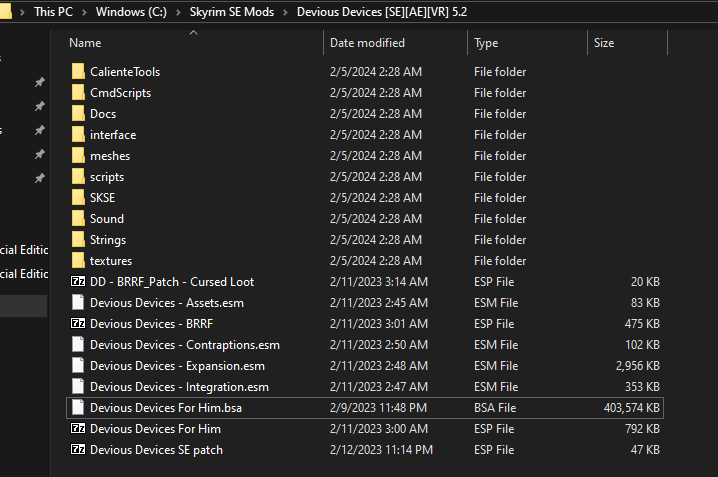Click the 2/12/2023 11:14 PM date cell

(381, 450)
